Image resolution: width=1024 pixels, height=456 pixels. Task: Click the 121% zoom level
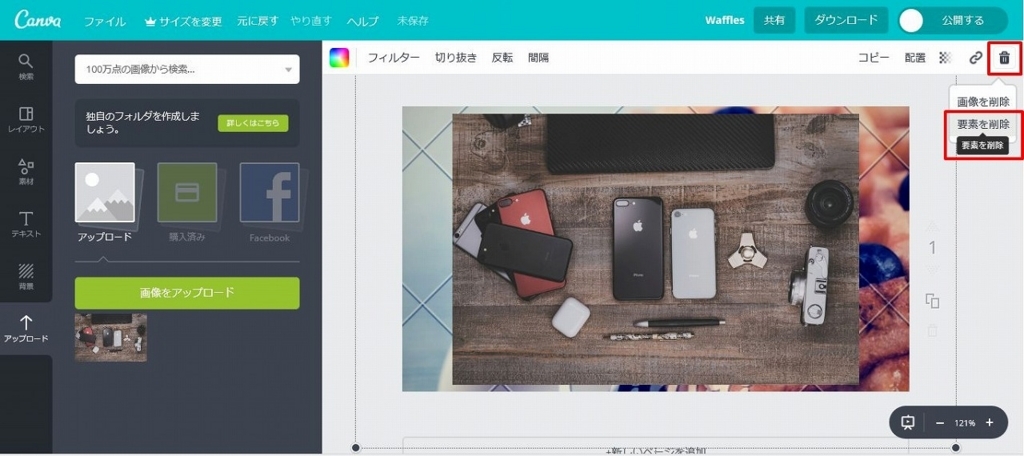click(x=965, y=423)
